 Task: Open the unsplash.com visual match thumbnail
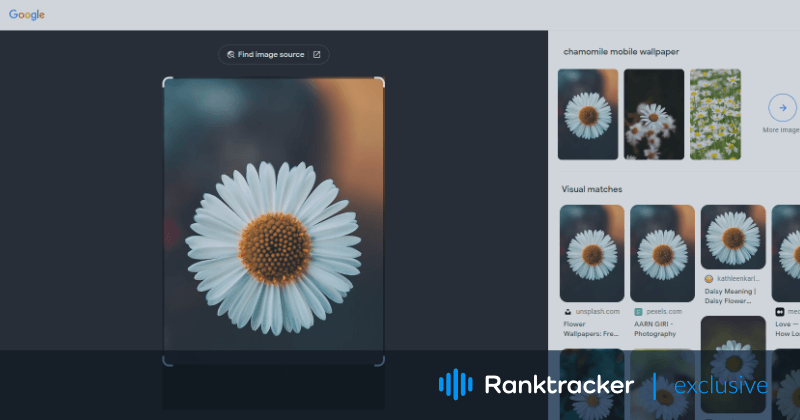click(x=592, y=253)
